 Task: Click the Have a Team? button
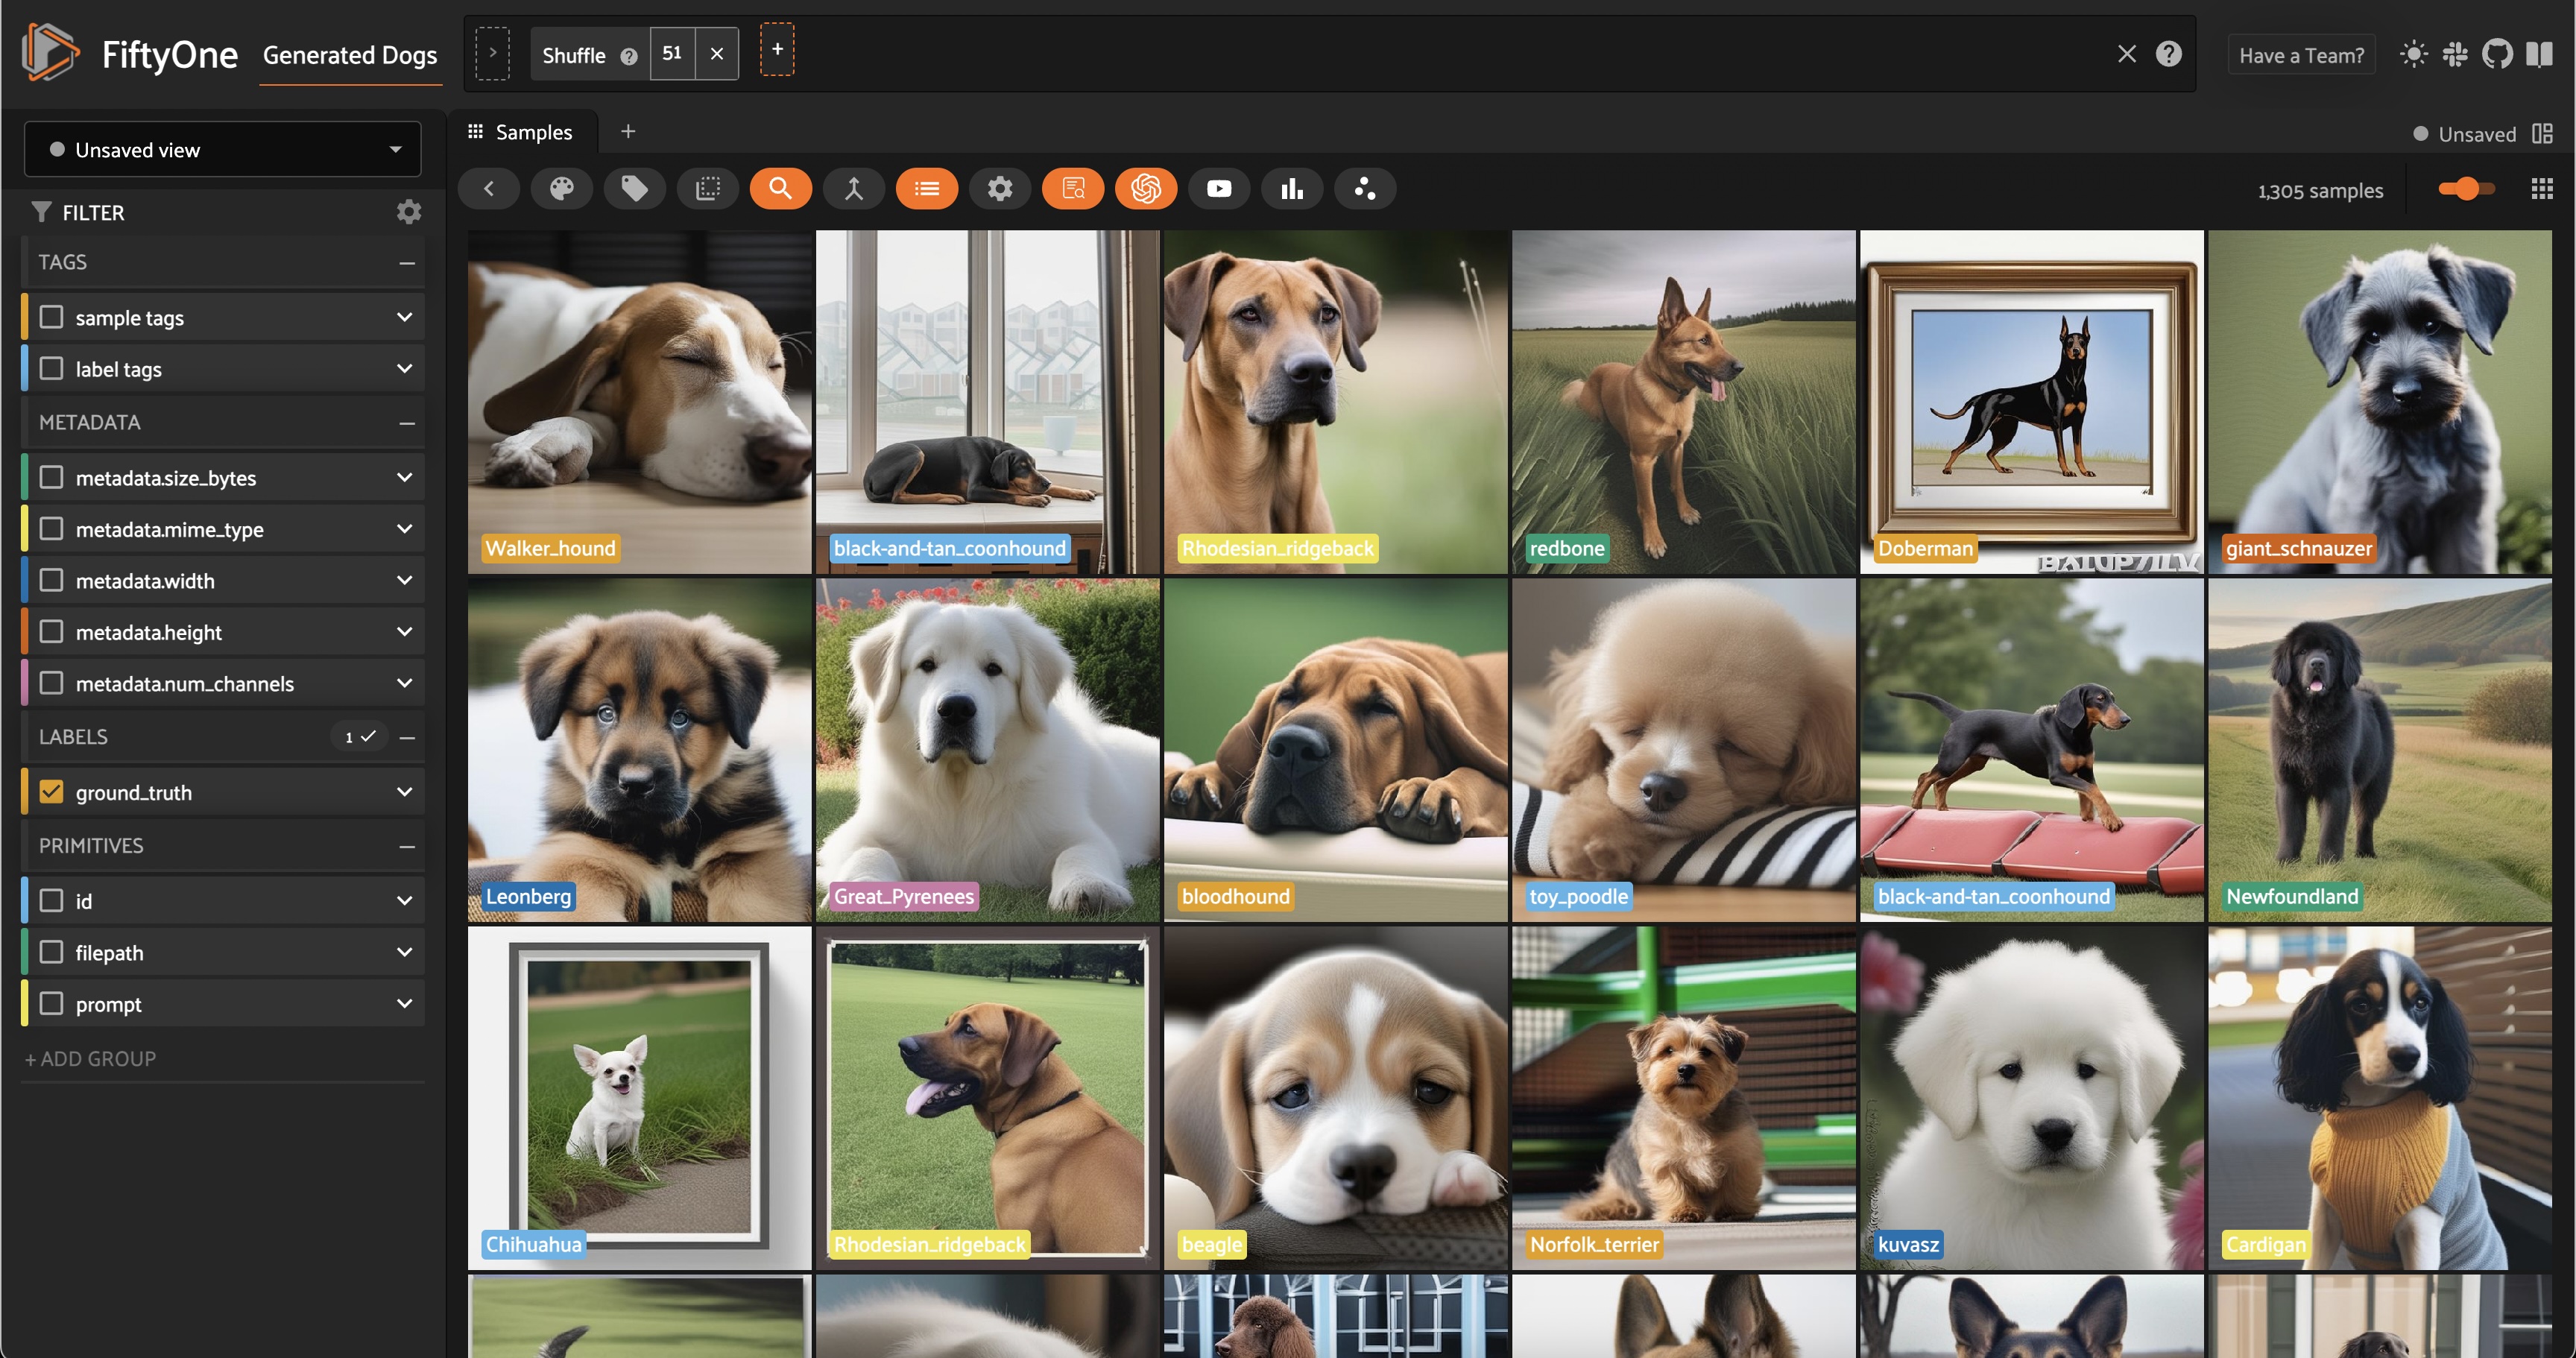[x=2301, y=55]
